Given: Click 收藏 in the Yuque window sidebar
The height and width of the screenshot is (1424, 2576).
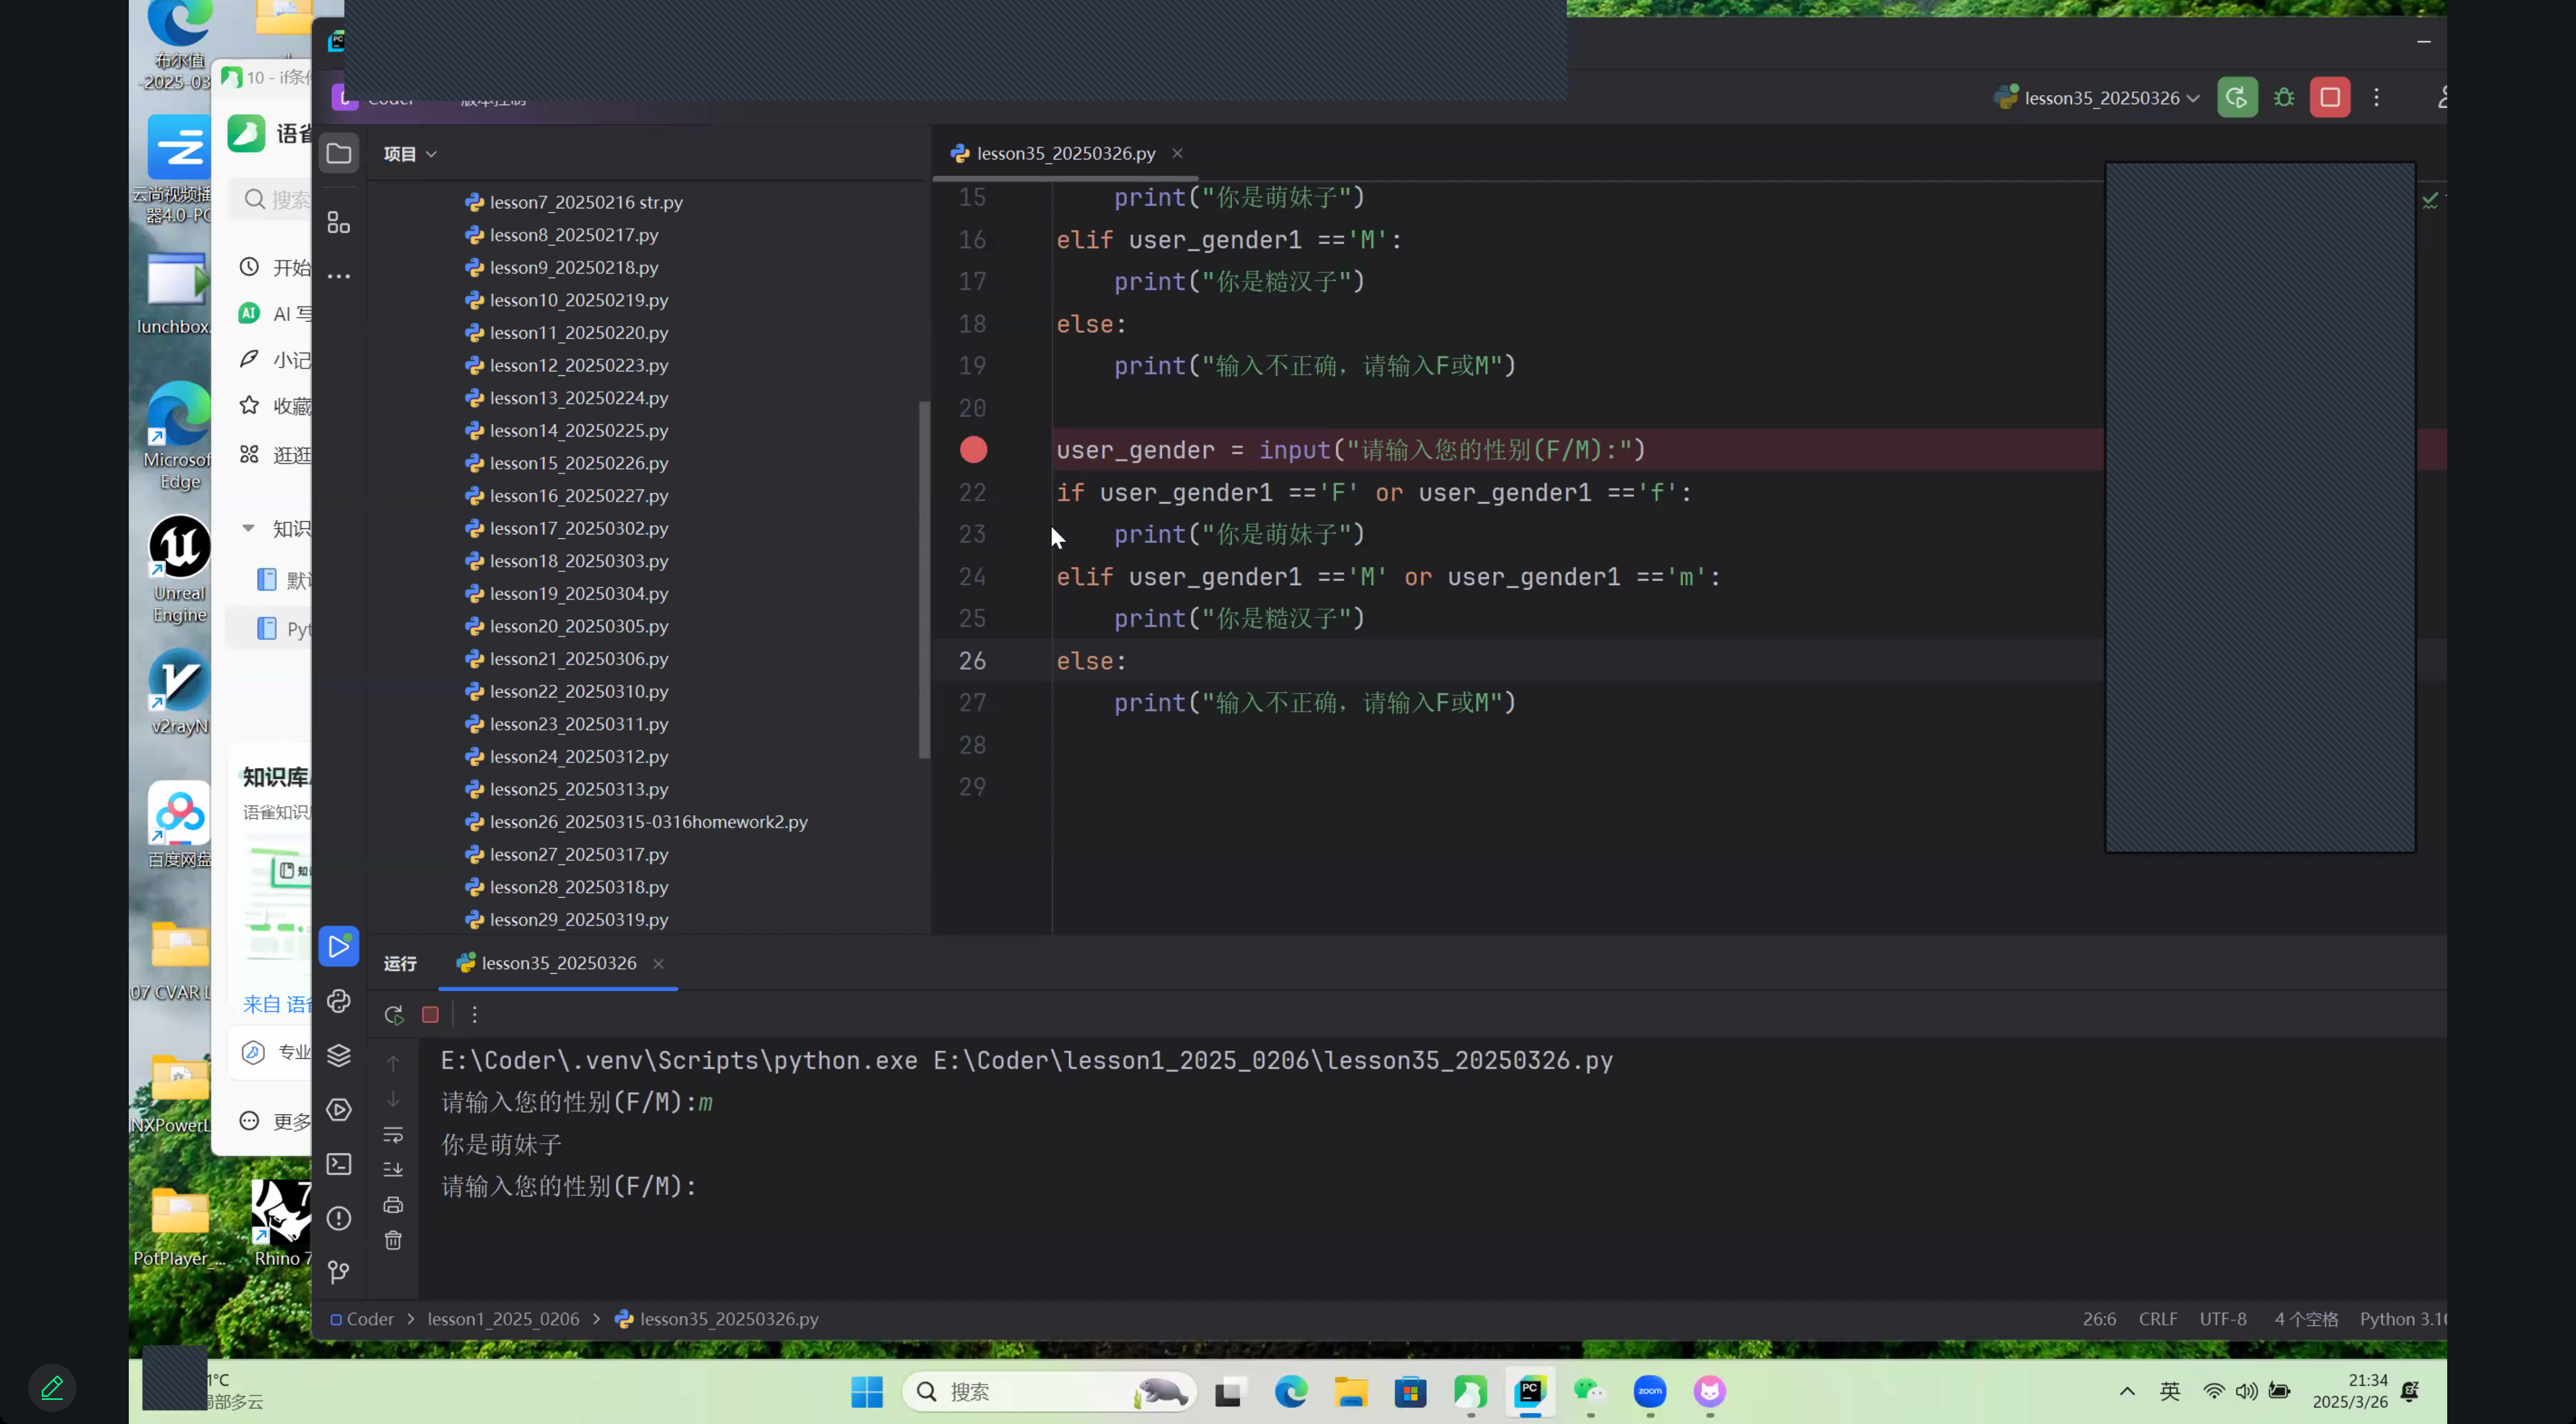Looking at the screenshot, I should click(276, 406).
